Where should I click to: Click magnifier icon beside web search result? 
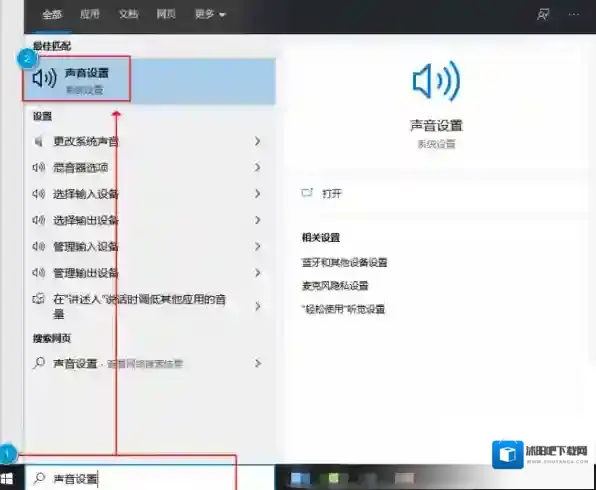pyautogui.click(x=39, y=363)
